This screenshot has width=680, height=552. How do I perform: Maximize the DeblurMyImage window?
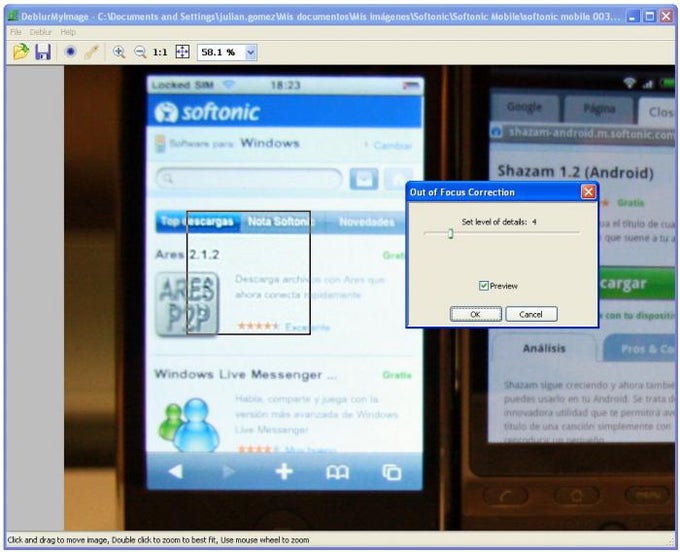(x=650, y=16)
